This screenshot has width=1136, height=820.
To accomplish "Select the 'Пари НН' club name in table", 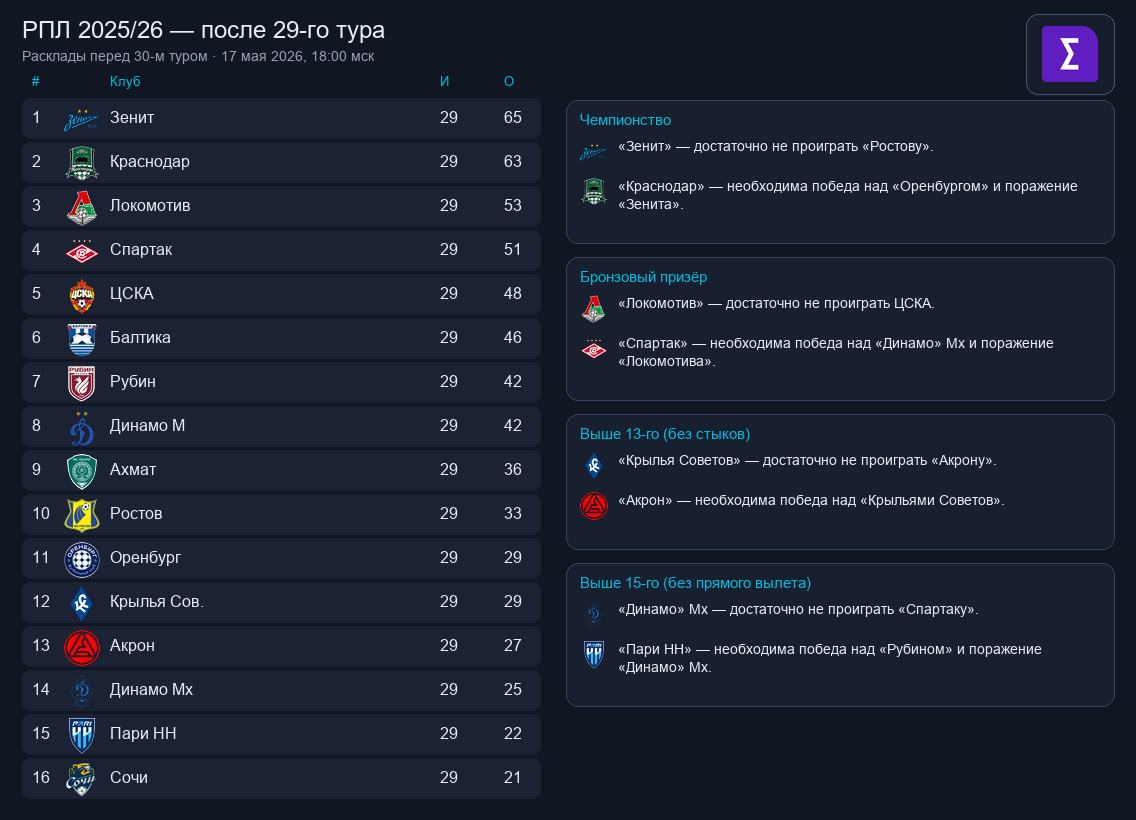I will [x=143, y=734].
